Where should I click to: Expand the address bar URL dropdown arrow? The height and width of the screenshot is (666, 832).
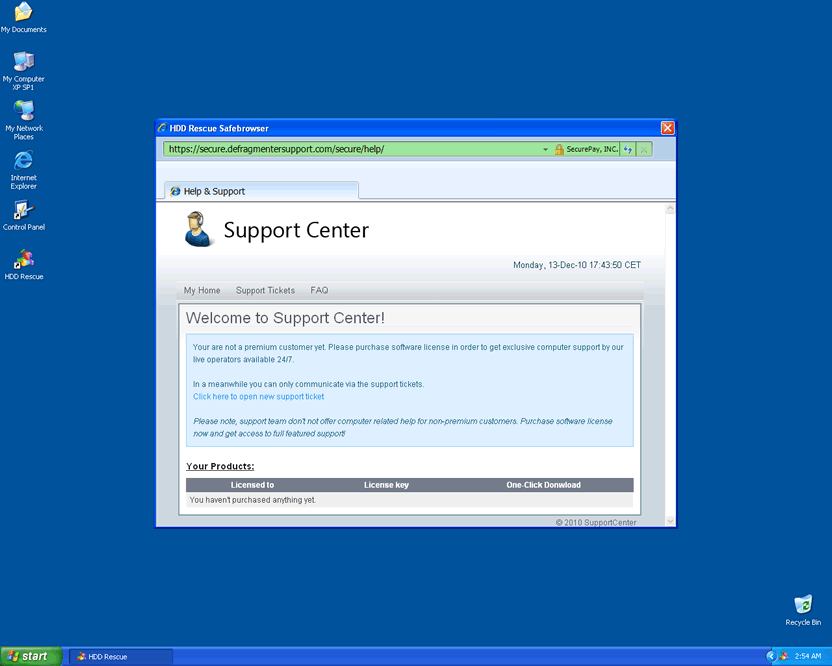[546, 149]
